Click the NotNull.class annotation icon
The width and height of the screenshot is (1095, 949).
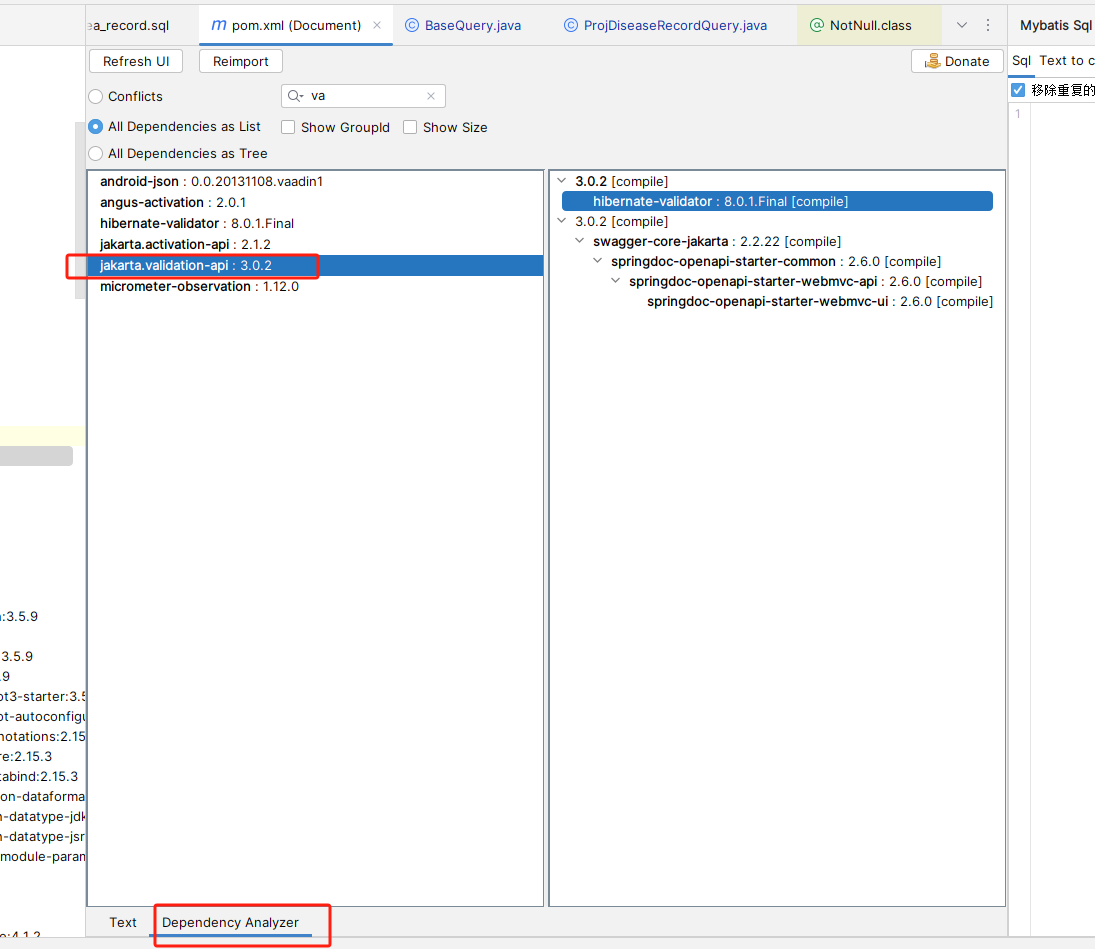click(816, 25)
